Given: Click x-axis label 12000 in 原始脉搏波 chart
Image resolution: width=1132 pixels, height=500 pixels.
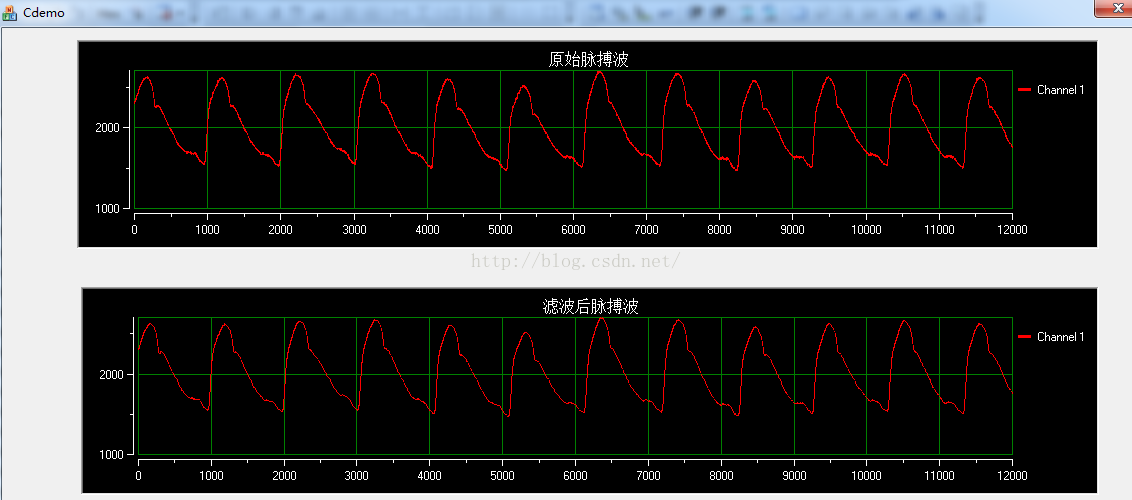Looking at the screenshot, I should click(x=1012, y=229).
